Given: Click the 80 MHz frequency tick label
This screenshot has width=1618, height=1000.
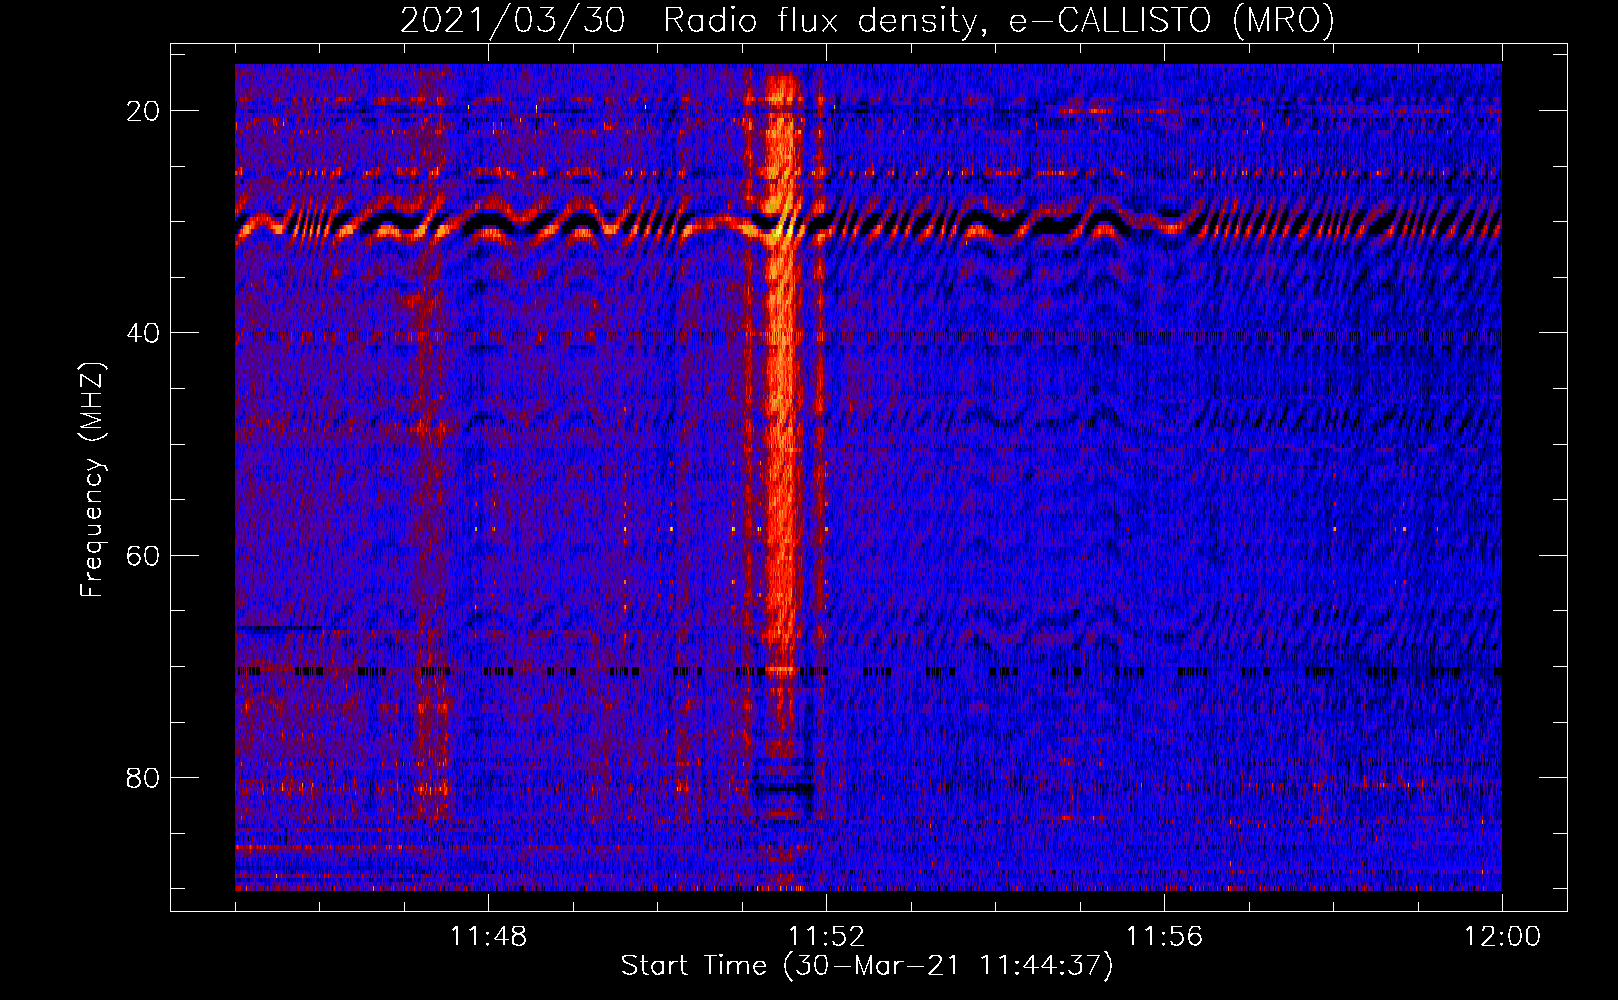Looking at the screenshot, I should (x=143, y=777).
